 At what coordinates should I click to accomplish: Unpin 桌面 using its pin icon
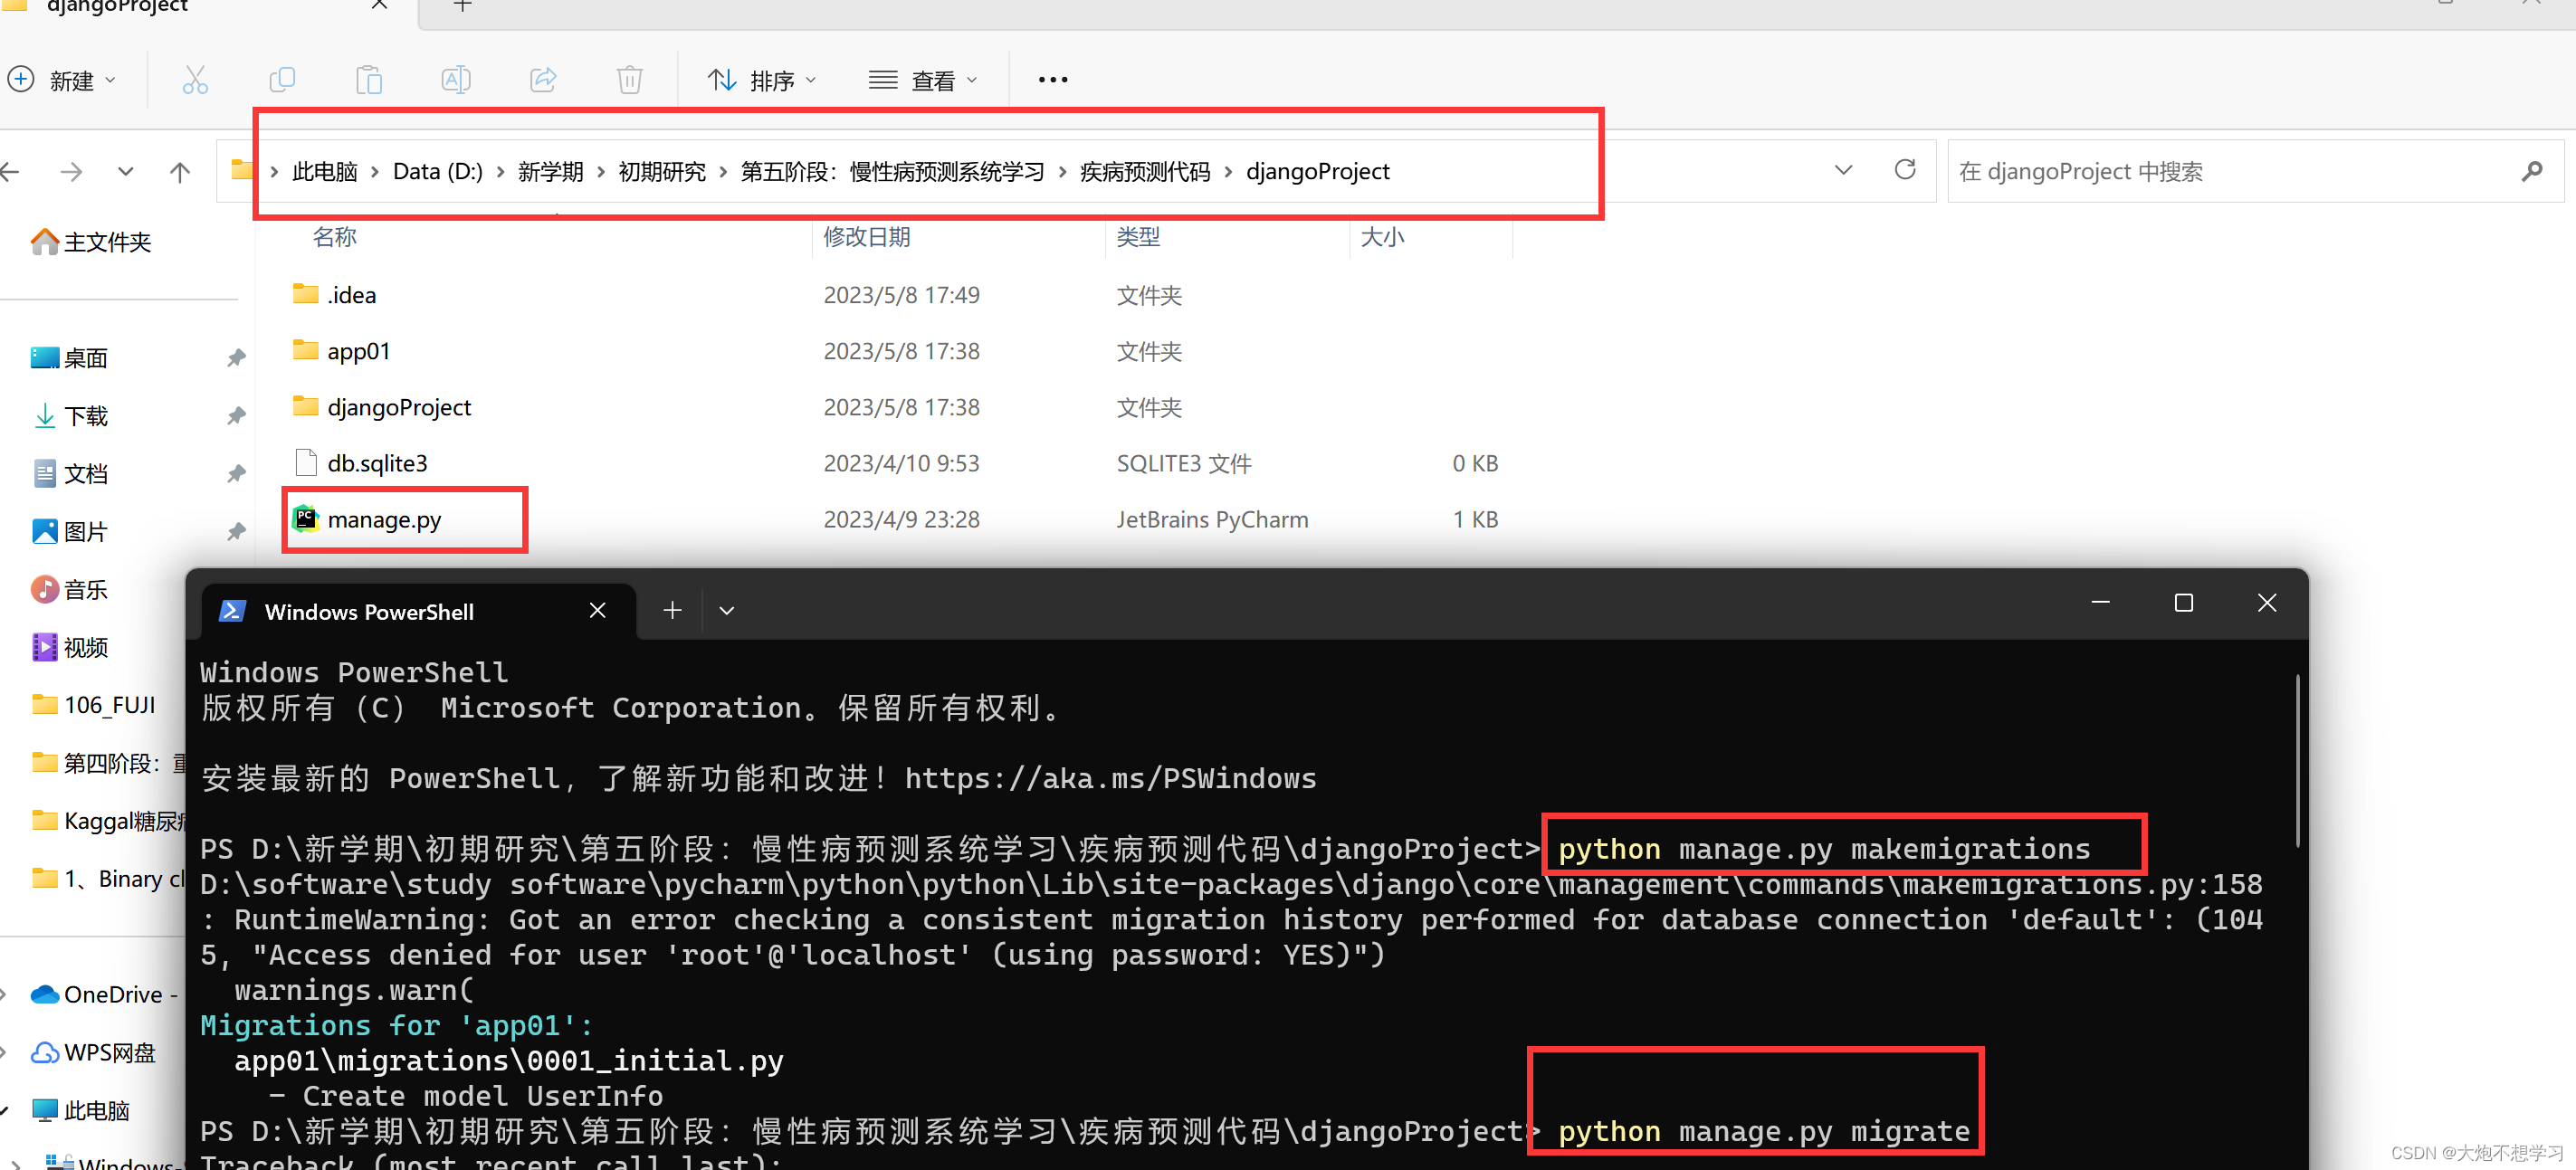click(x=236, y=358)
